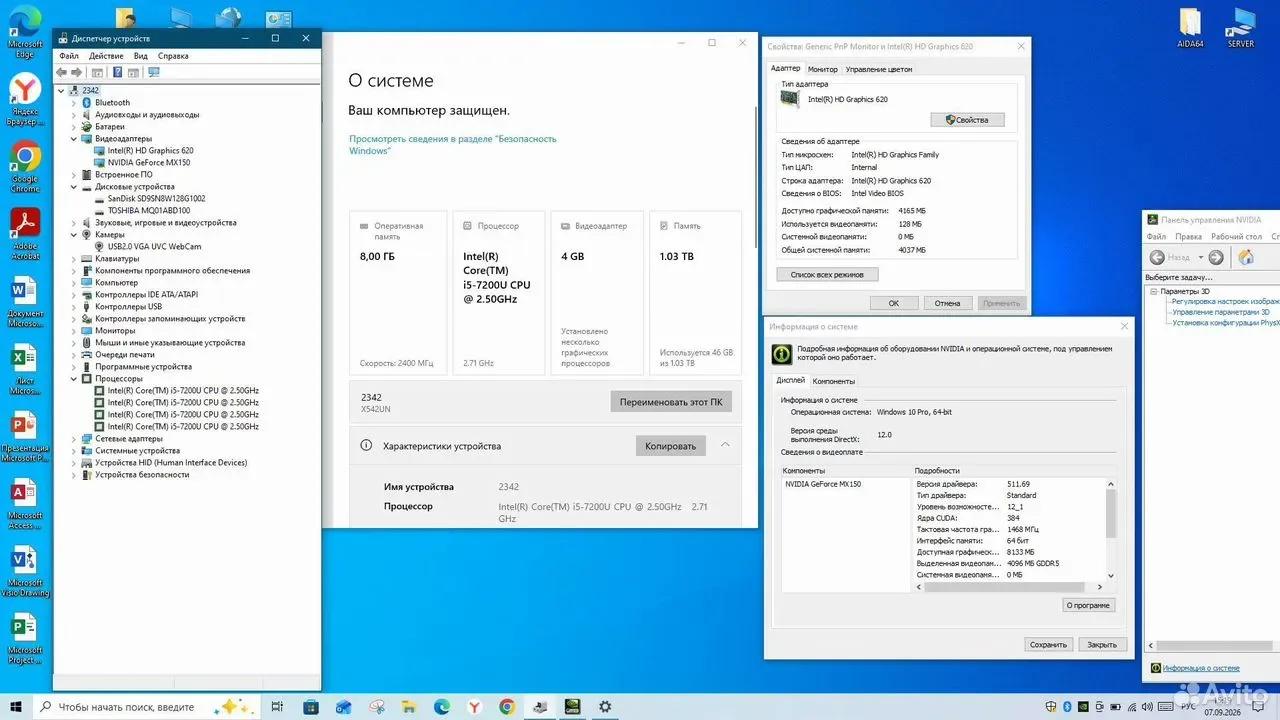Open the Settings gear on the taskbar
The image size is (1280, 720).
605,706
